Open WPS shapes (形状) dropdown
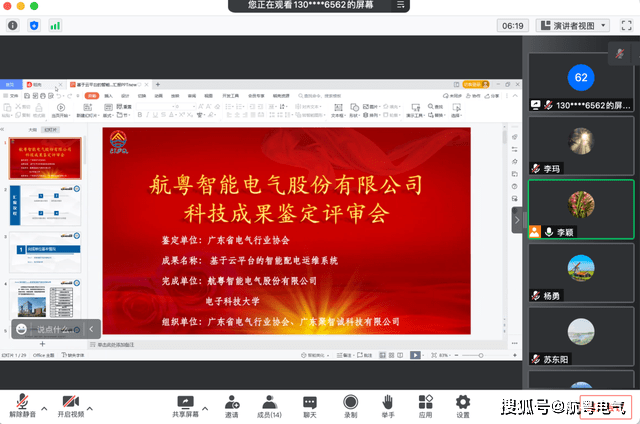Viewport: 640px width, 424px height. tap(354, 110)
